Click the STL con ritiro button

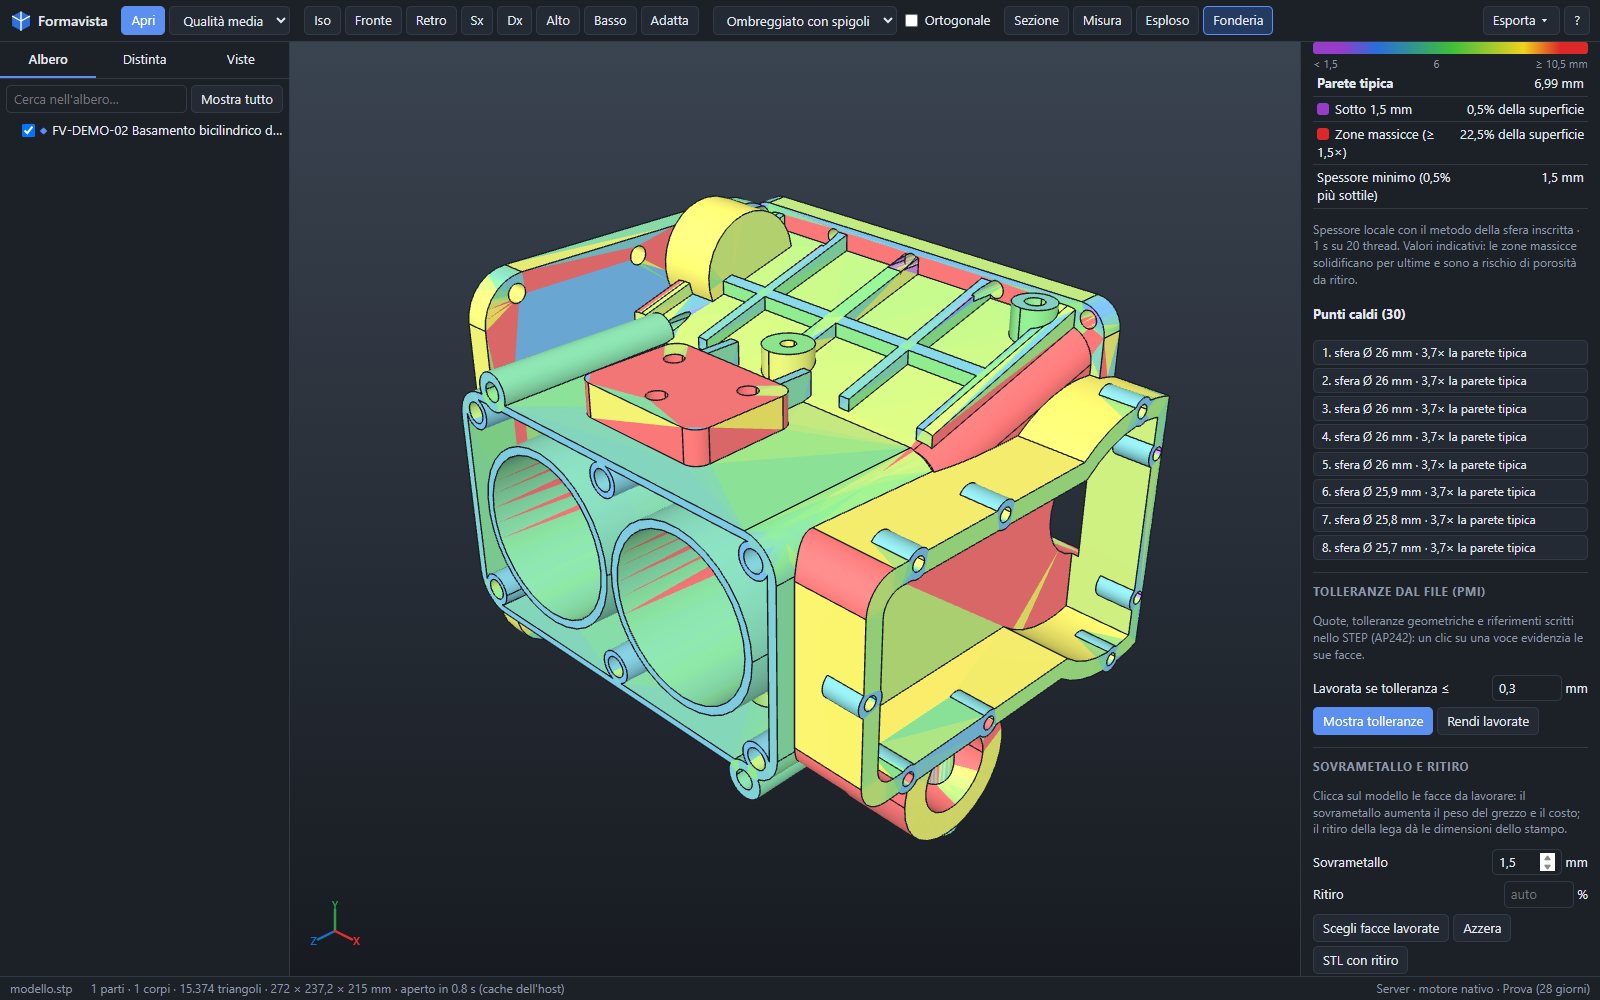(x=1360, y=961)
